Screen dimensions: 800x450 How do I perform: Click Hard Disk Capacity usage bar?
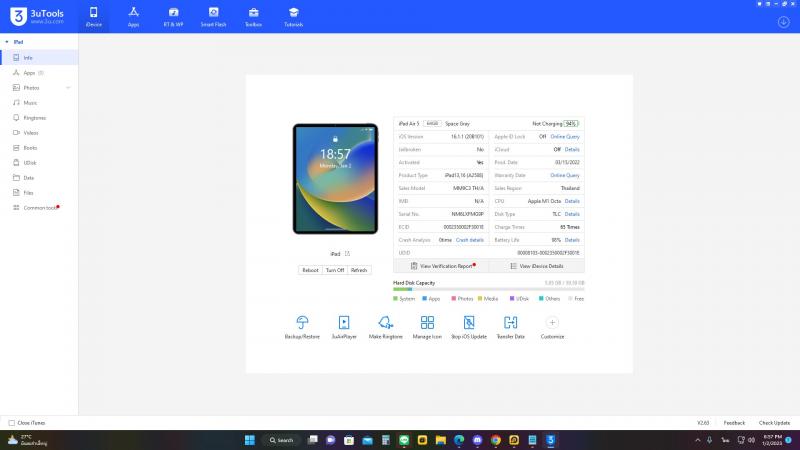coord(489,289)
